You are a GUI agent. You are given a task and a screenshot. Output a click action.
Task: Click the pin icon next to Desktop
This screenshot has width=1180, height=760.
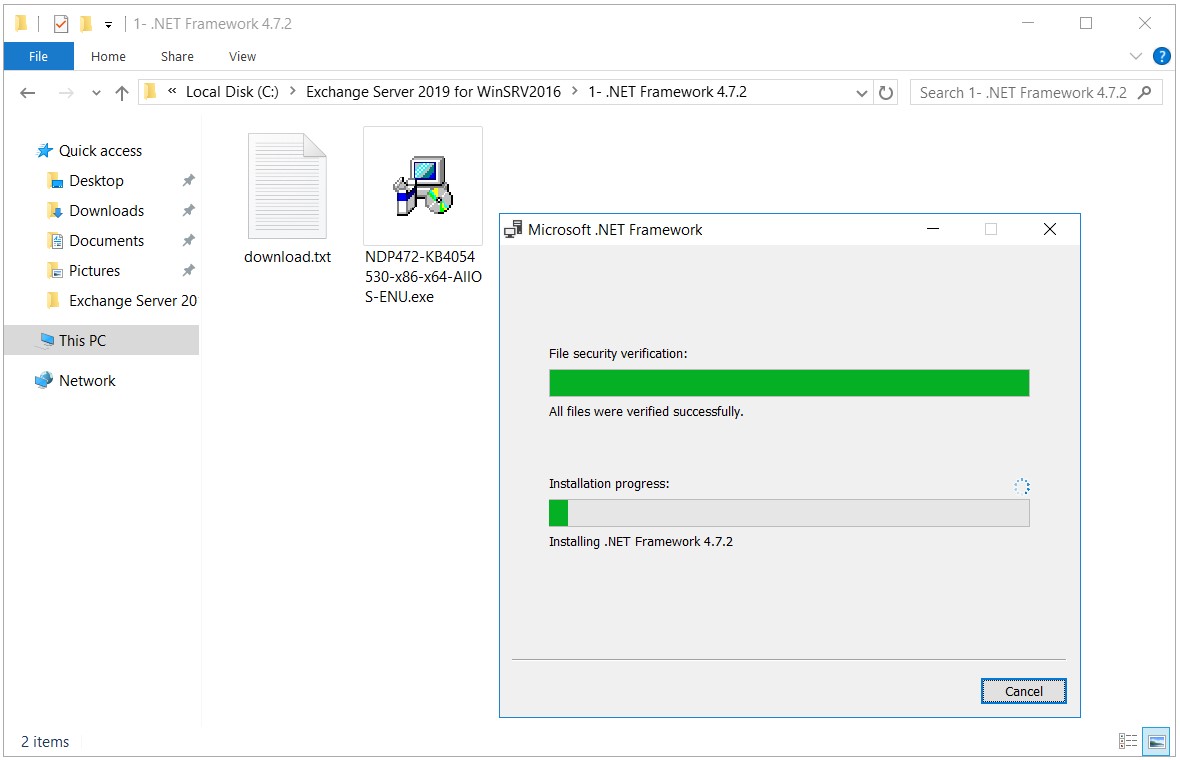tap(188, 181)
